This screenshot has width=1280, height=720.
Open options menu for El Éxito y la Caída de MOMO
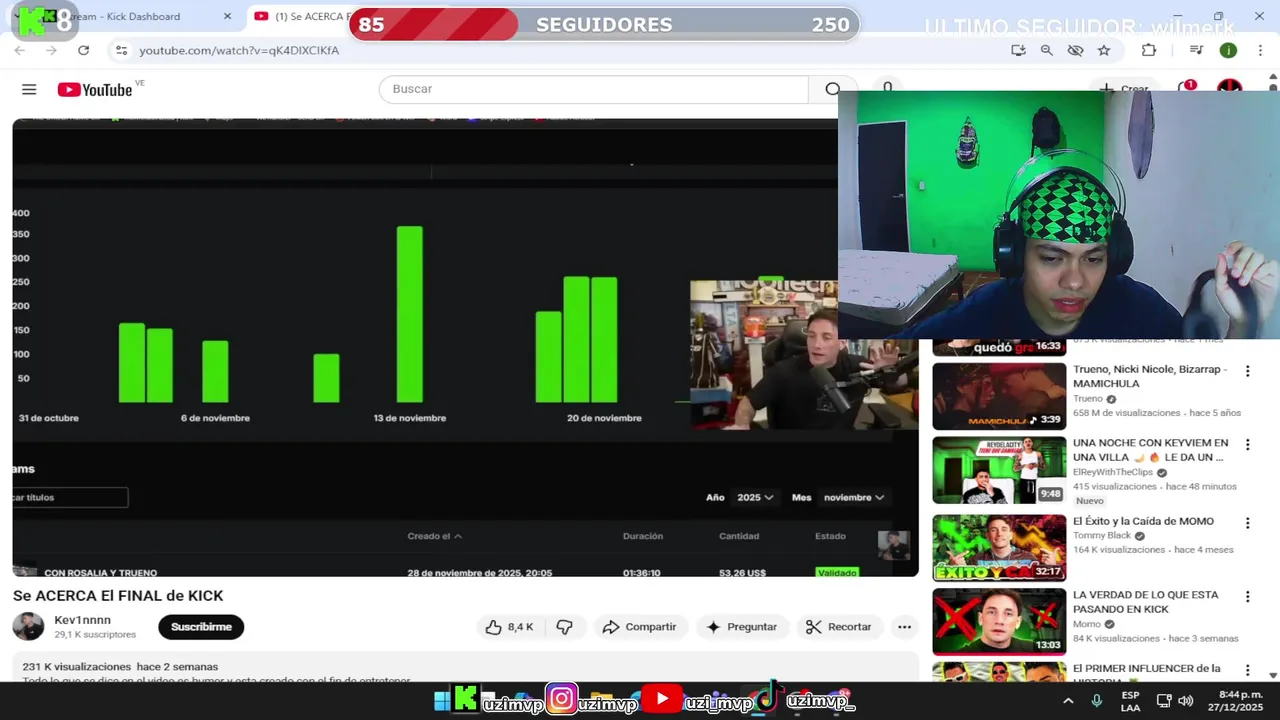point(1247,523)
